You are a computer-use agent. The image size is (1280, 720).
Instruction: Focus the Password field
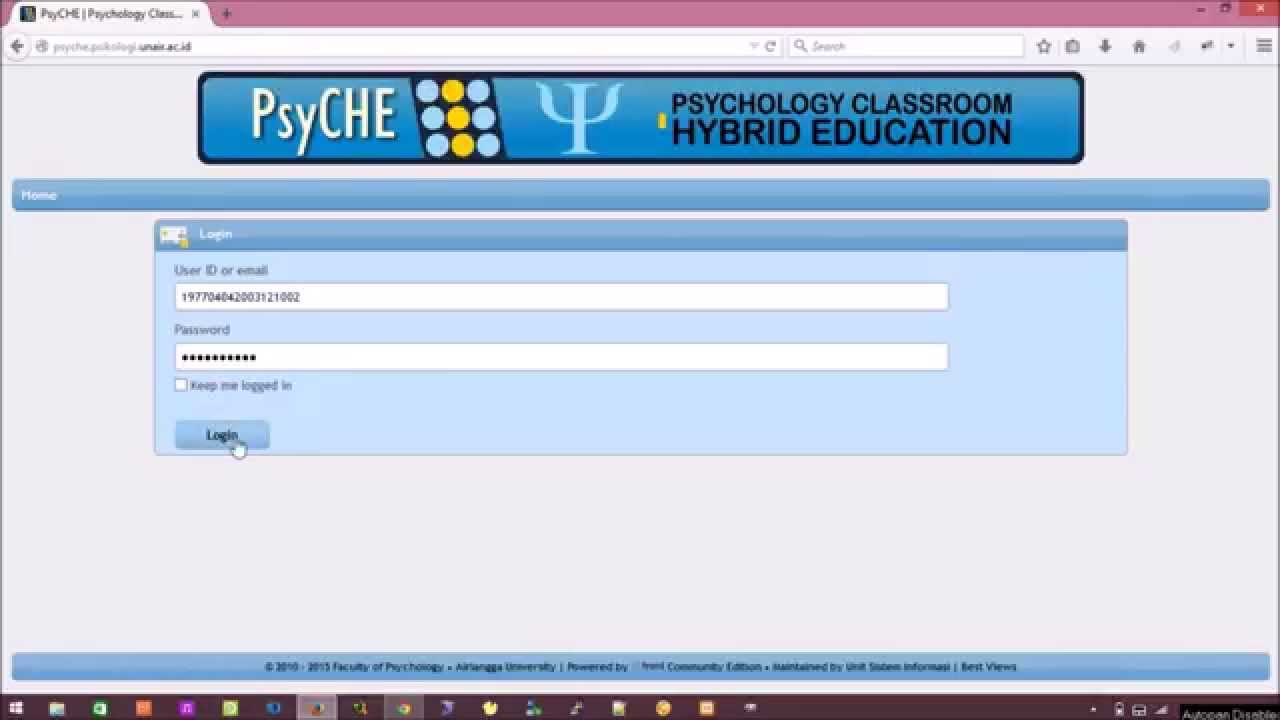pos(561,357)
